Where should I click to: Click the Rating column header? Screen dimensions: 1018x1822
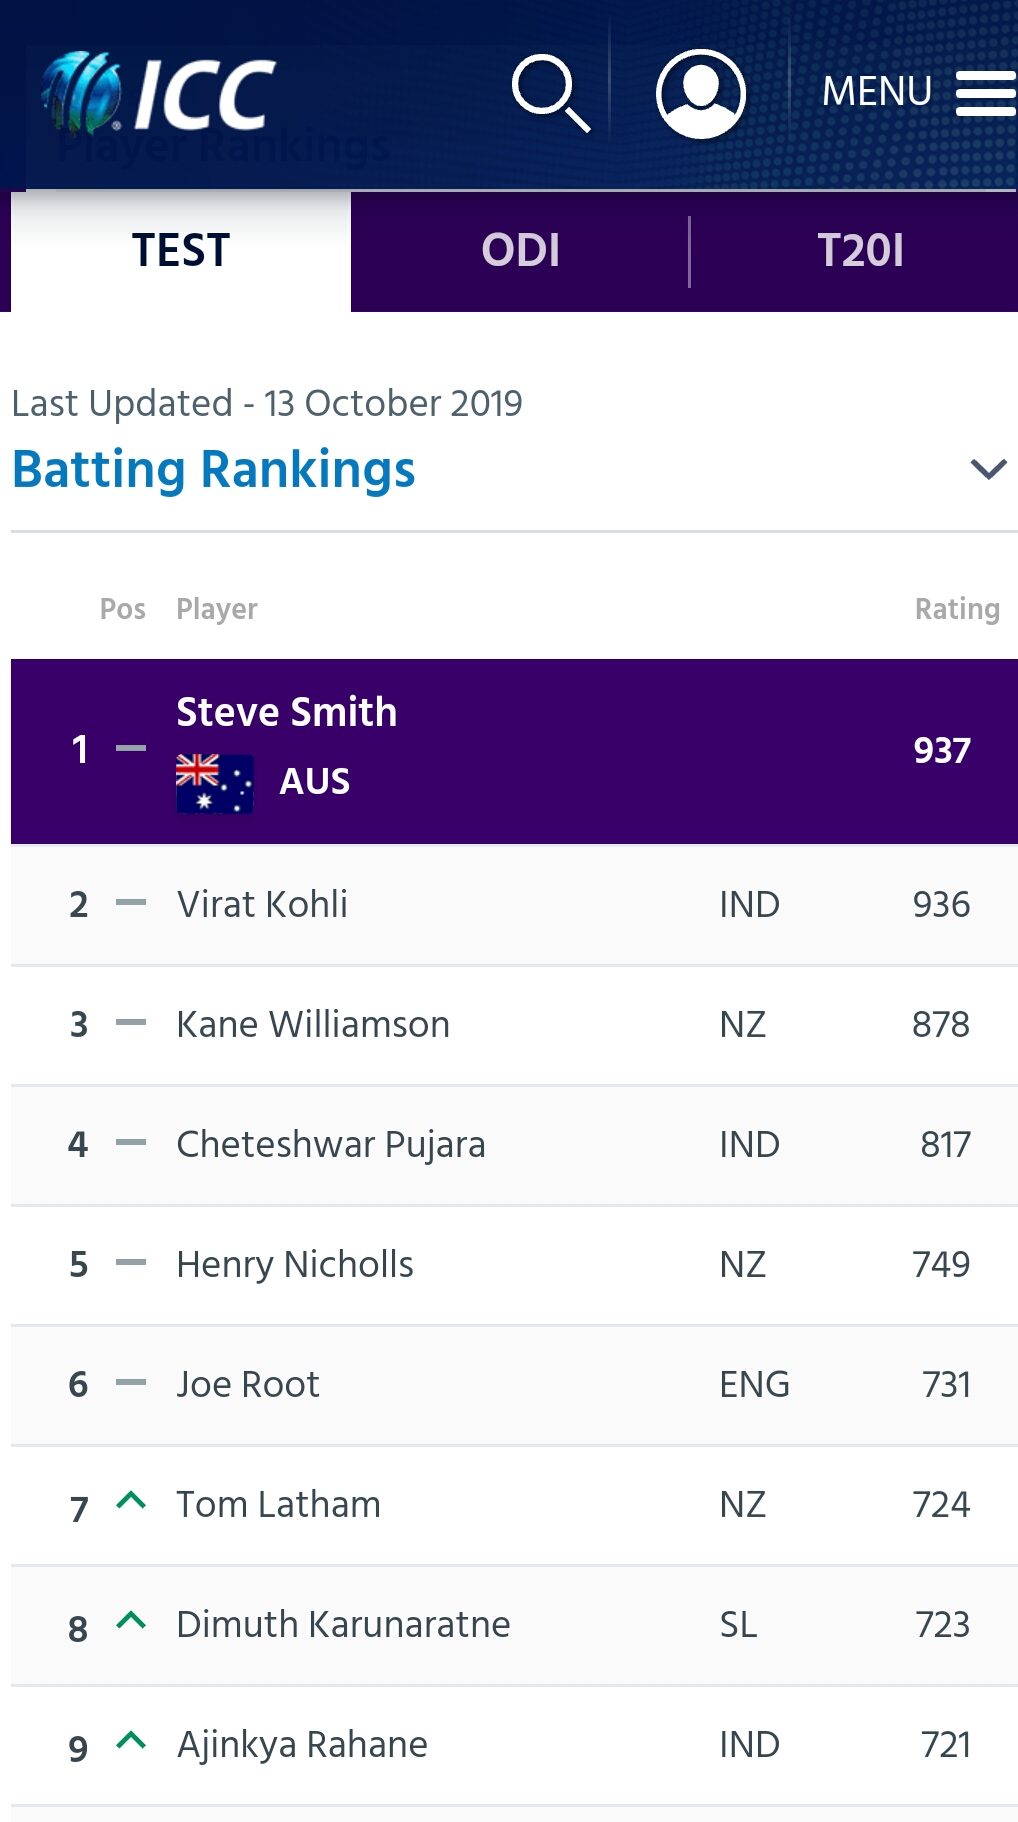957,609
